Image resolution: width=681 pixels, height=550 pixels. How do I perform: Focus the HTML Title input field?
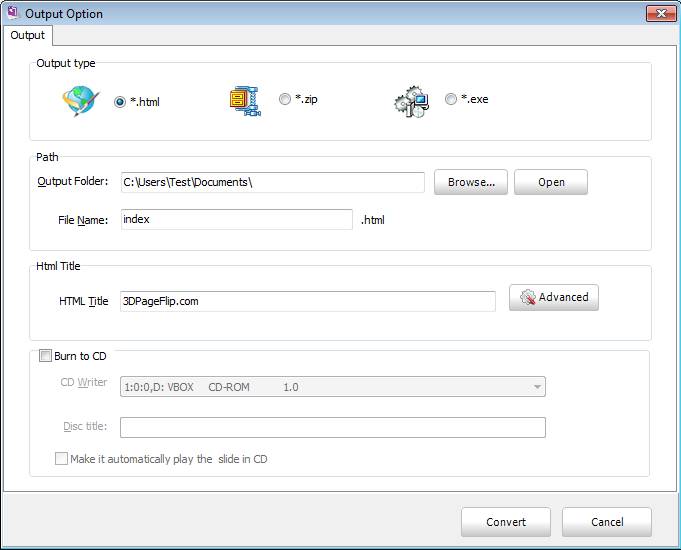pos(307,301)
